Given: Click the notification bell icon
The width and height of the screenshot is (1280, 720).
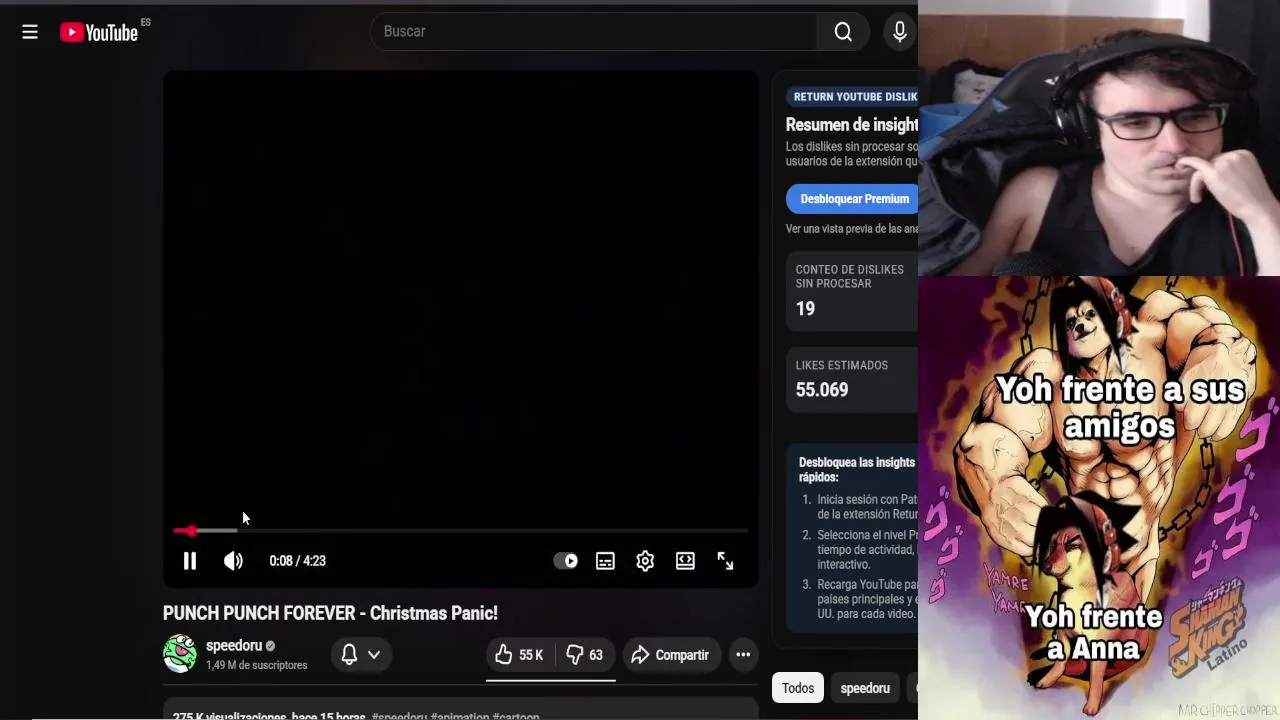Looking at the screenshot, I should pyautogui.click(x=349, y=655).
